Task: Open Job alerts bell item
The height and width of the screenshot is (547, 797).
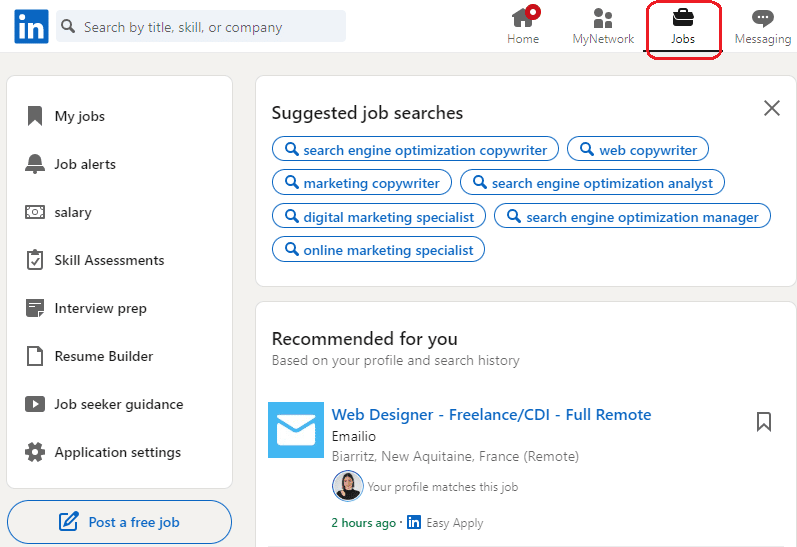Action: click(71, 164)
